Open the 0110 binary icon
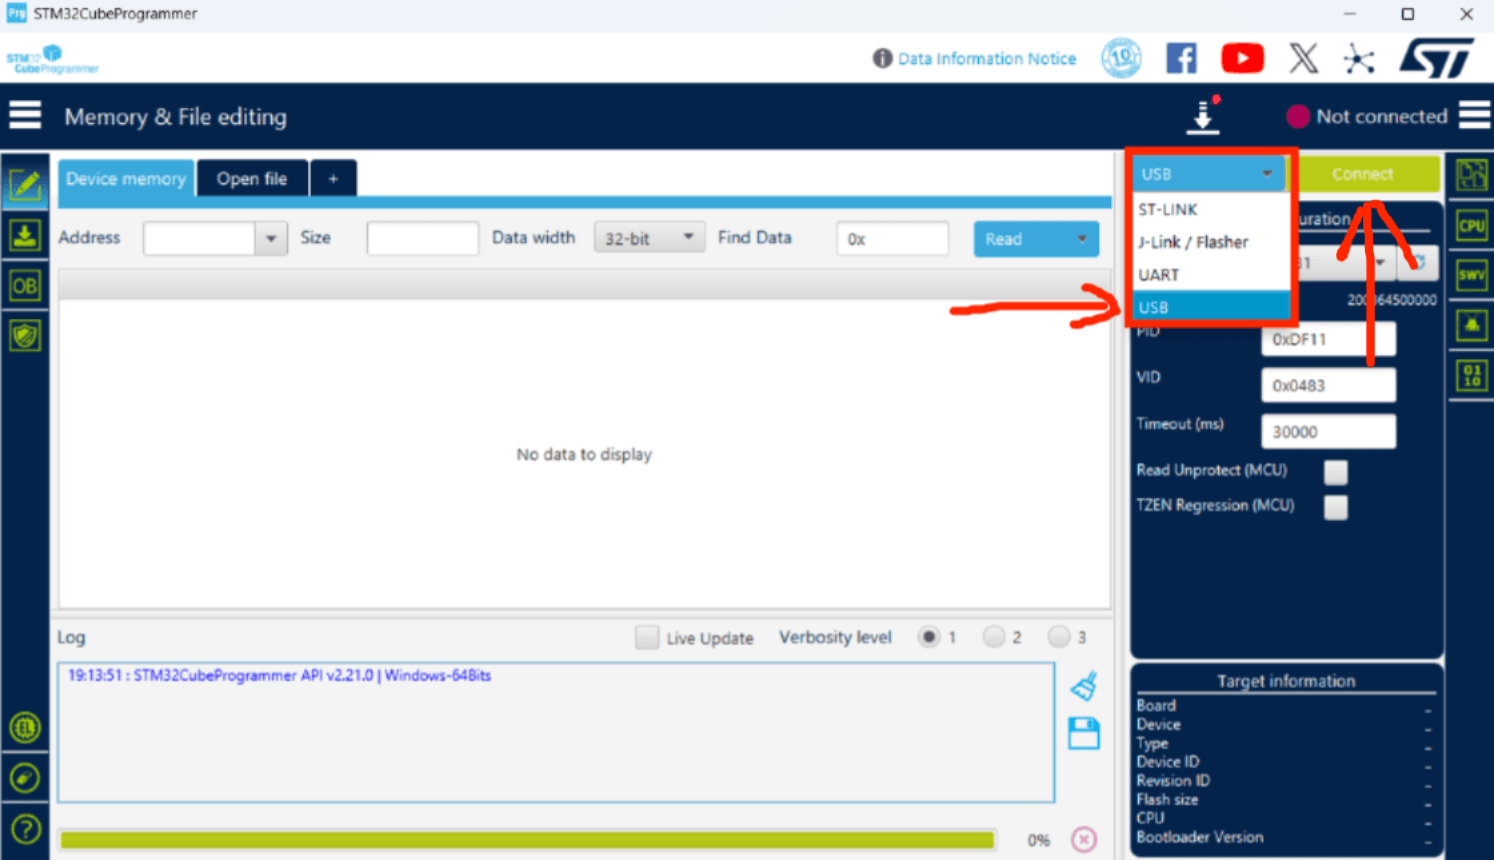Image resolution: width=1494 pixels, height=860 pixels. point(1472,376)
